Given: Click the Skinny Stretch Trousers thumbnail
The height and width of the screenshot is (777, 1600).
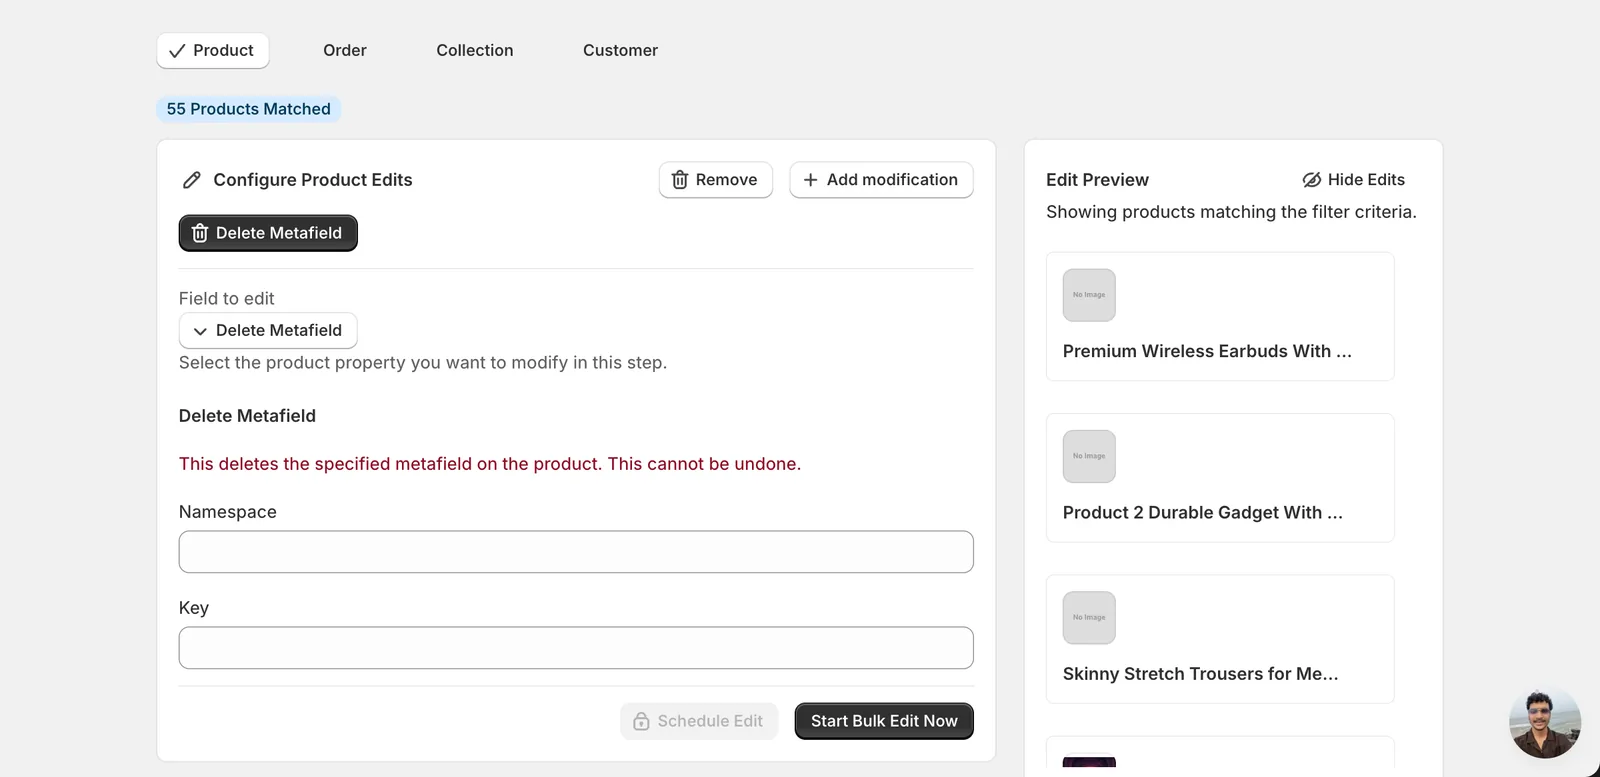Looking at the screenshot, I should pyautogui.click(x=1089, y=618).
